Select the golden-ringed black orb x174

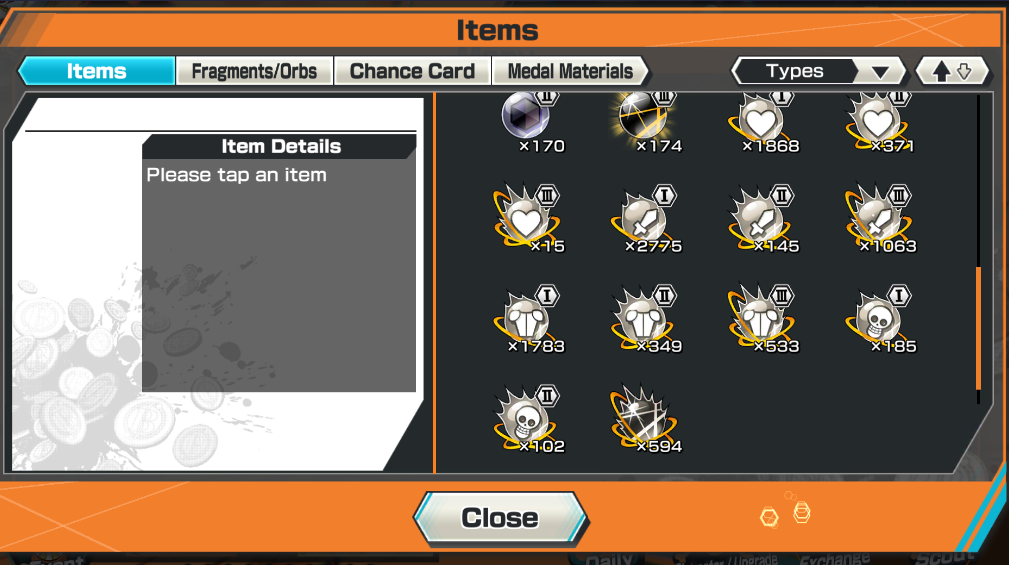coord(647,124)
